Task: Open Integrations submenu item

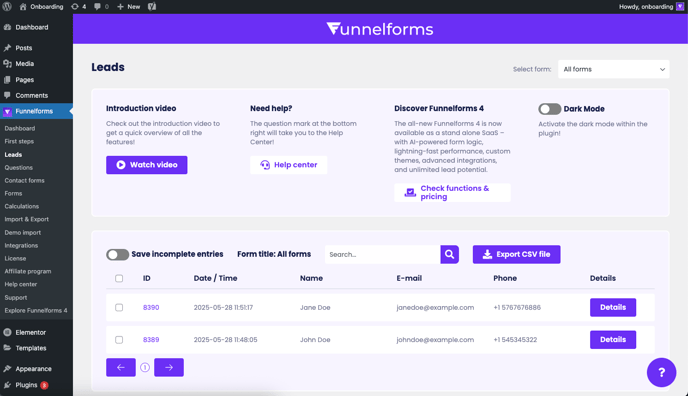Action: click(x=21, y=246)
